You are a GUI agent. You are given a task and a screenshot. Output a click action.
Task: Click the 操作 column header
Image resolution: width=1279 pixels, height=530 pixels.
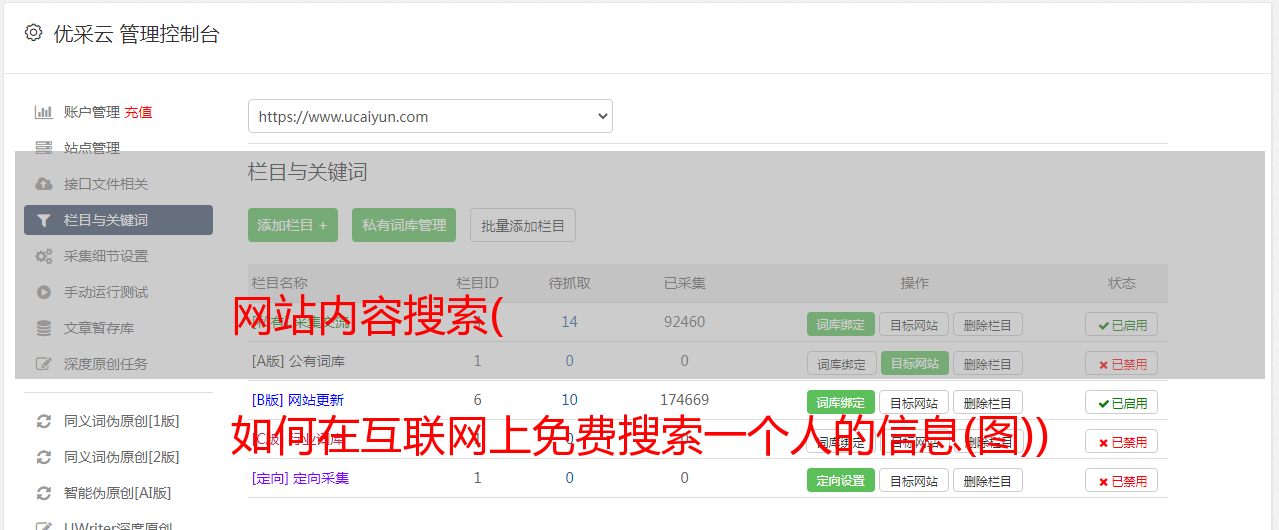click(914, 283)
